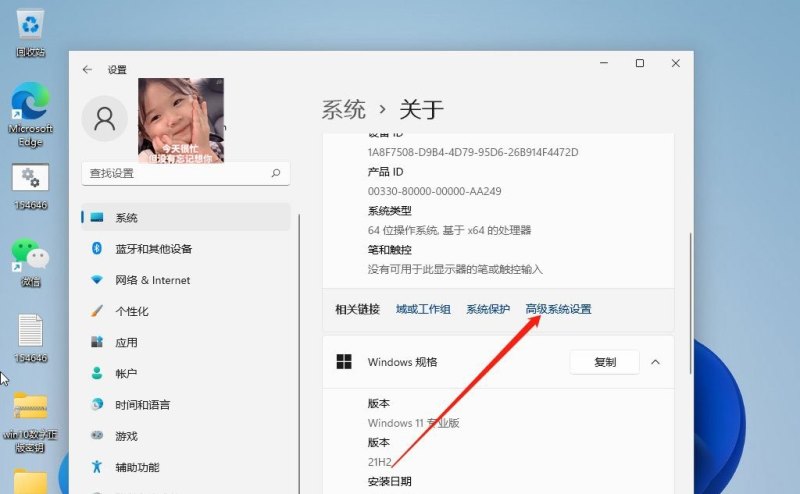Close the Settings window
This screenshot has width=800, height=494.
(676, 63)
